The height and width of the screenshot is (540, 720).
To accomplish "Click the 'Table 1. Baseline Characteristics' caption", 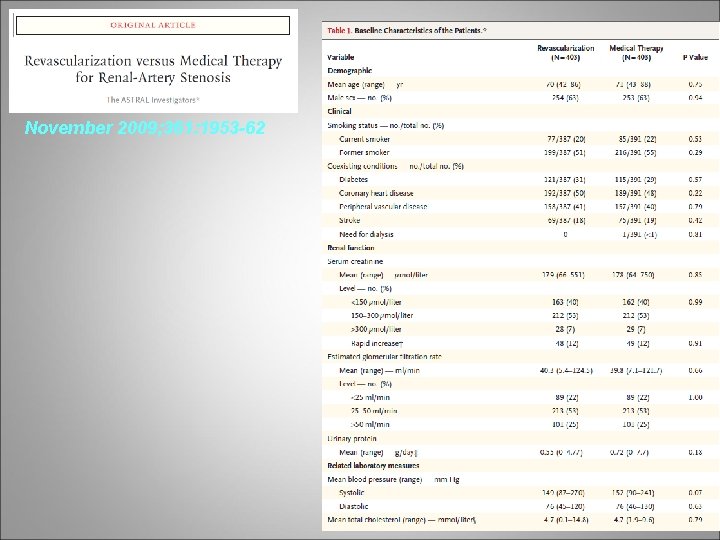I will [407, 31].
